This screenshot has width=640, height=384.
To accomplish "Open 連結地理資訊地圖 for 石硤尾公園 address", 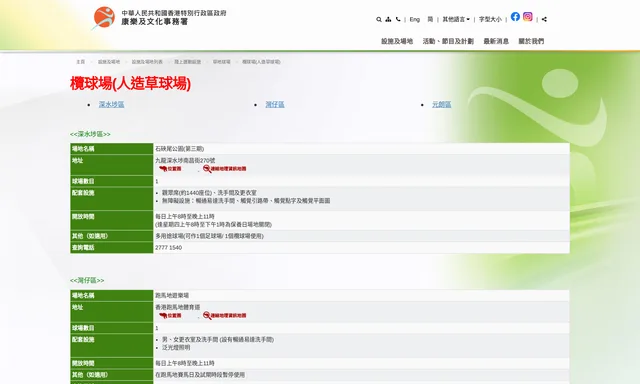I will pyautogui.click(x=224, y=169).
